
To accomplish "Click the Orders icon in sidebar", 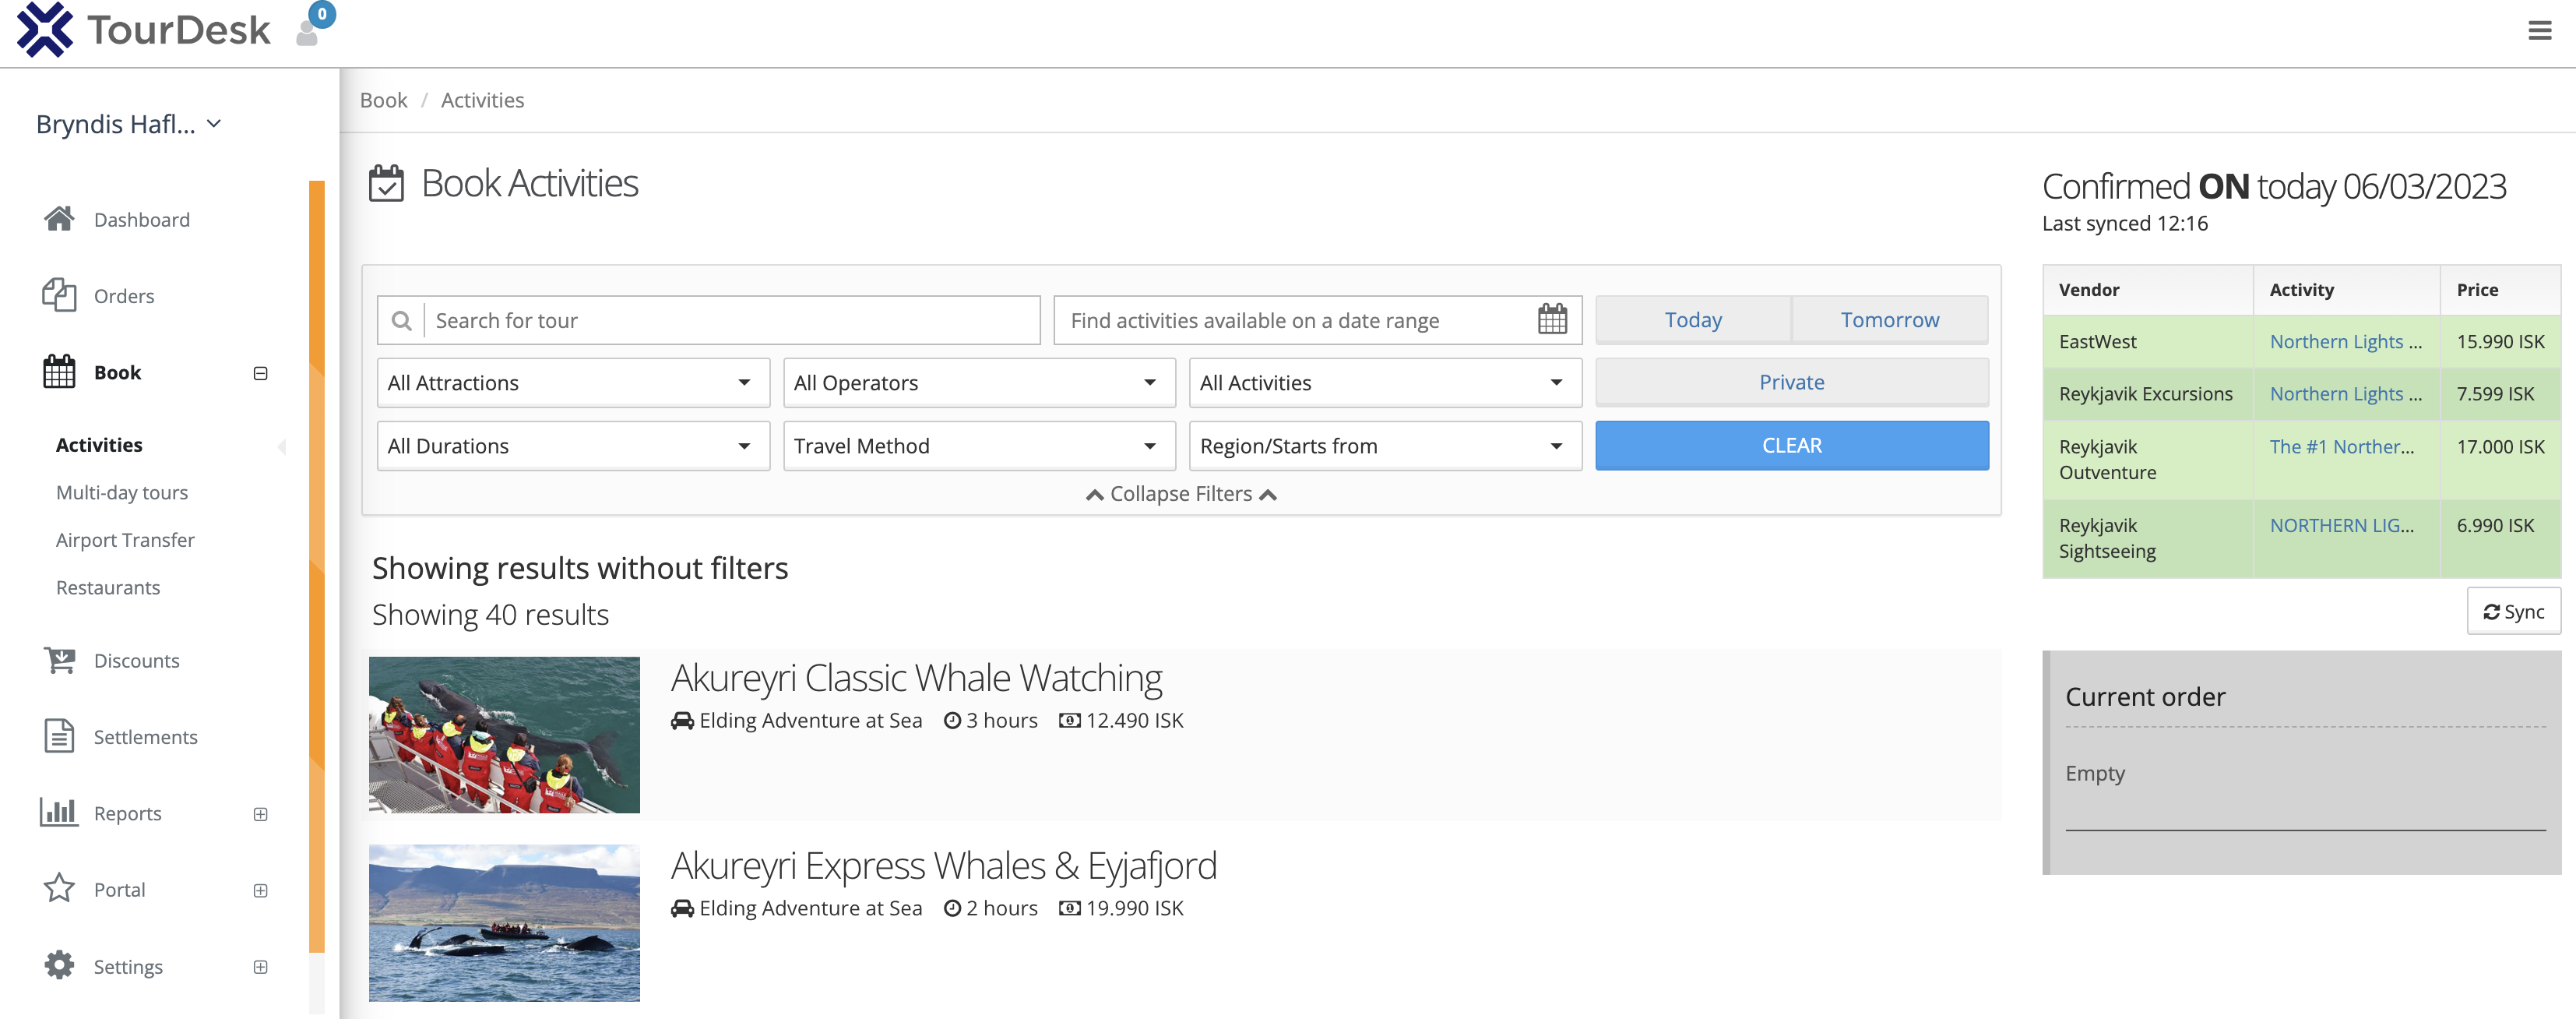I will click(59, 295).
